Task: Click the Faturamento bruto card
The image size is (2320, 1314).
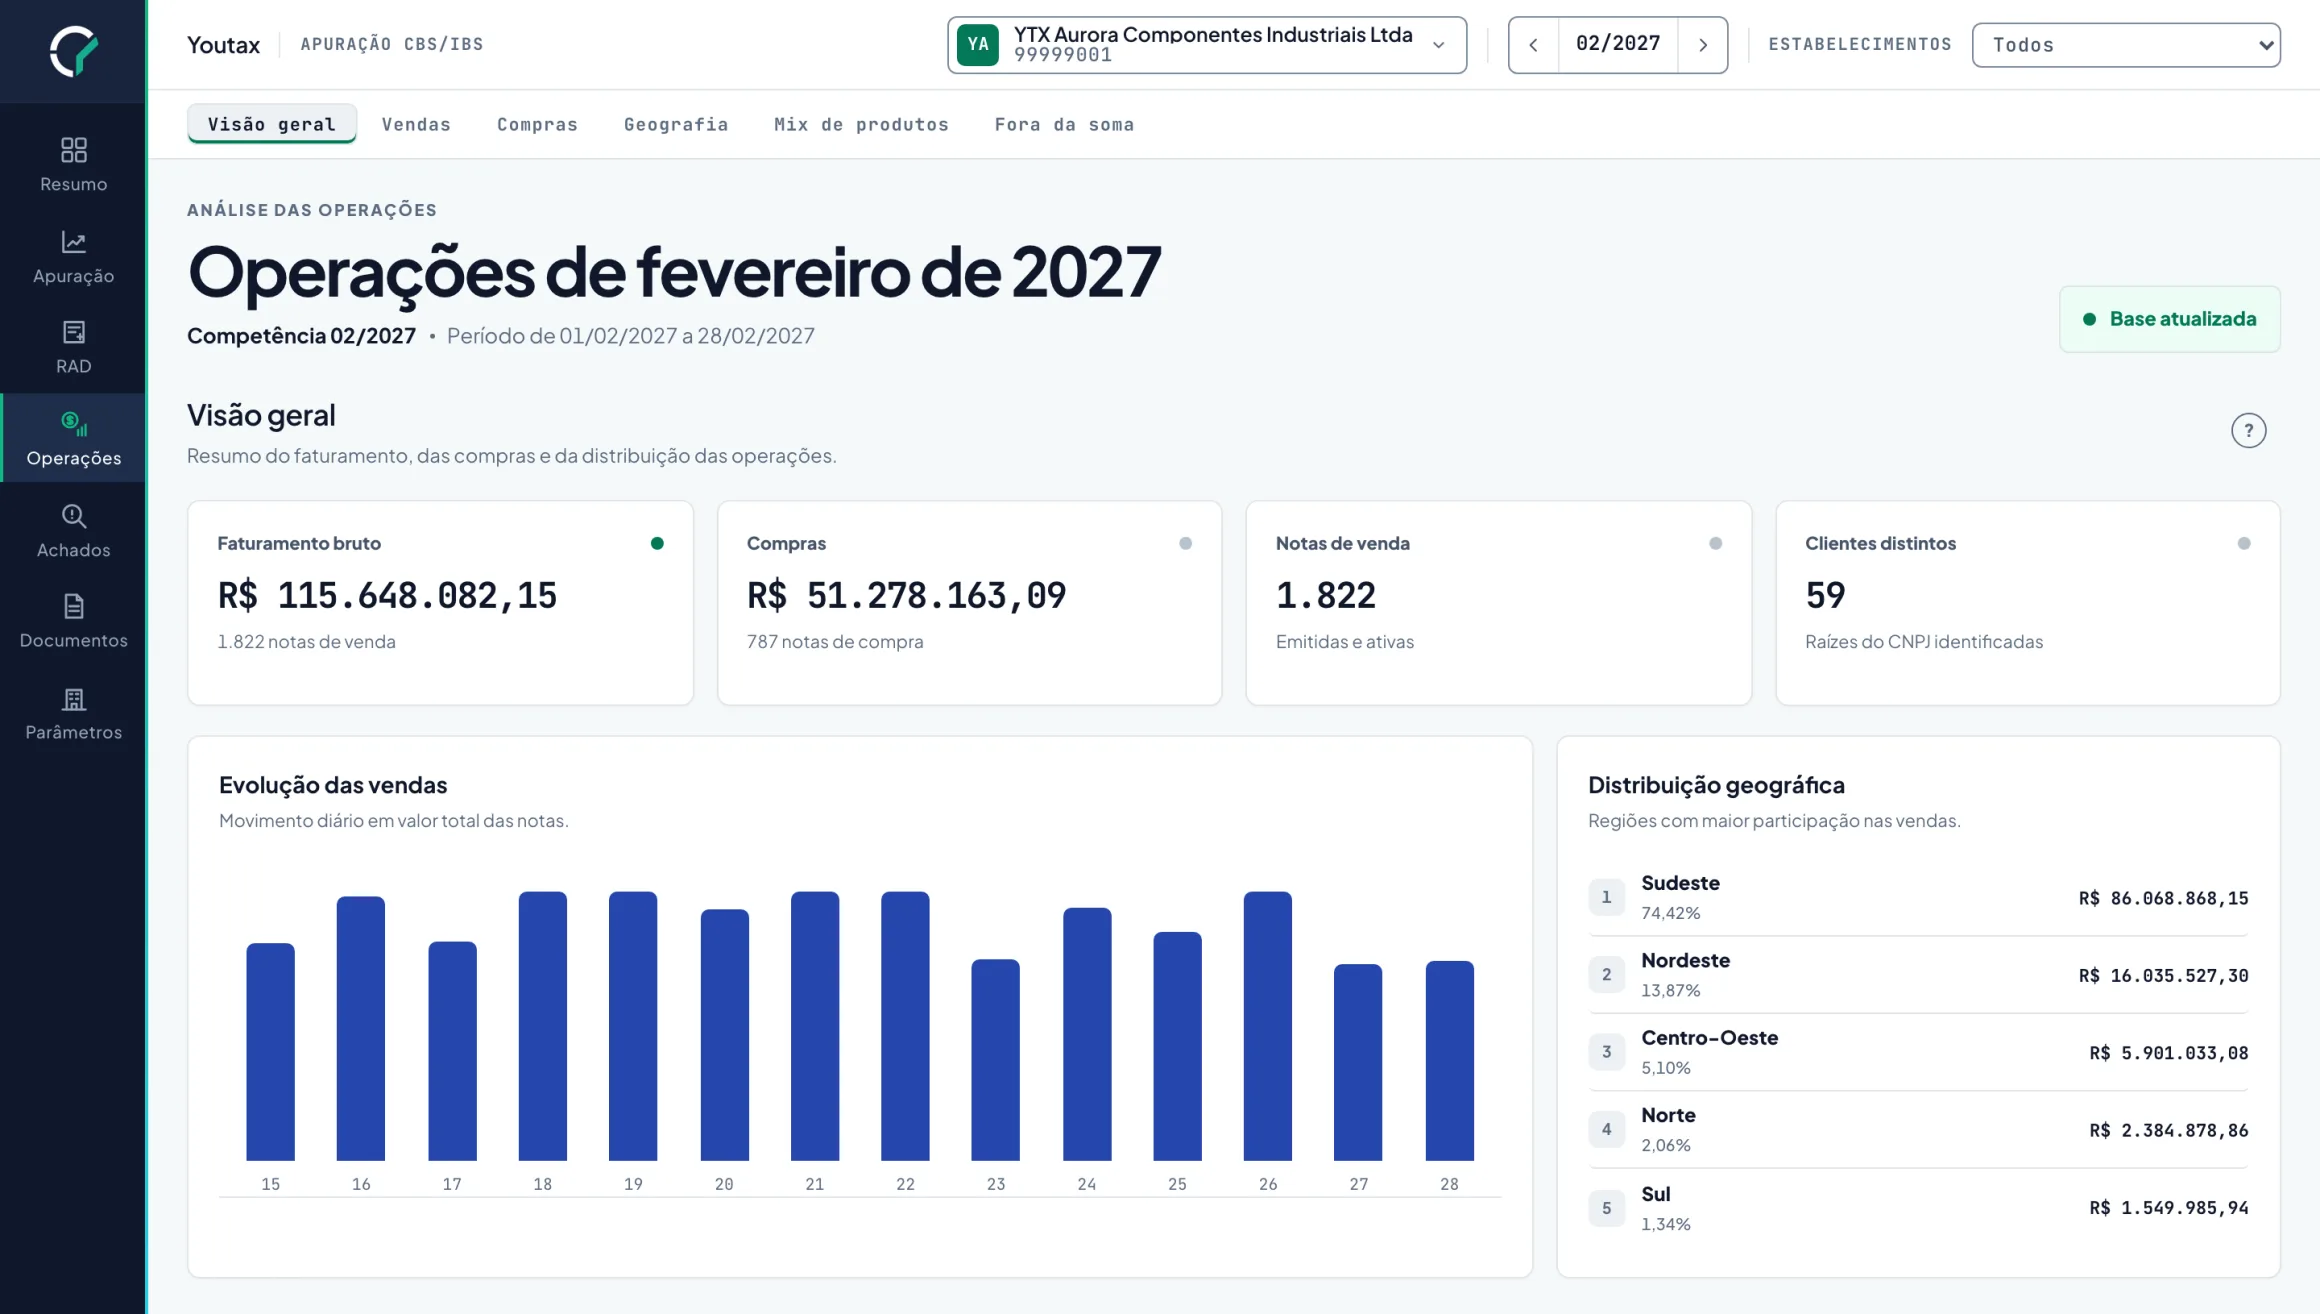Action: (440, 603)
